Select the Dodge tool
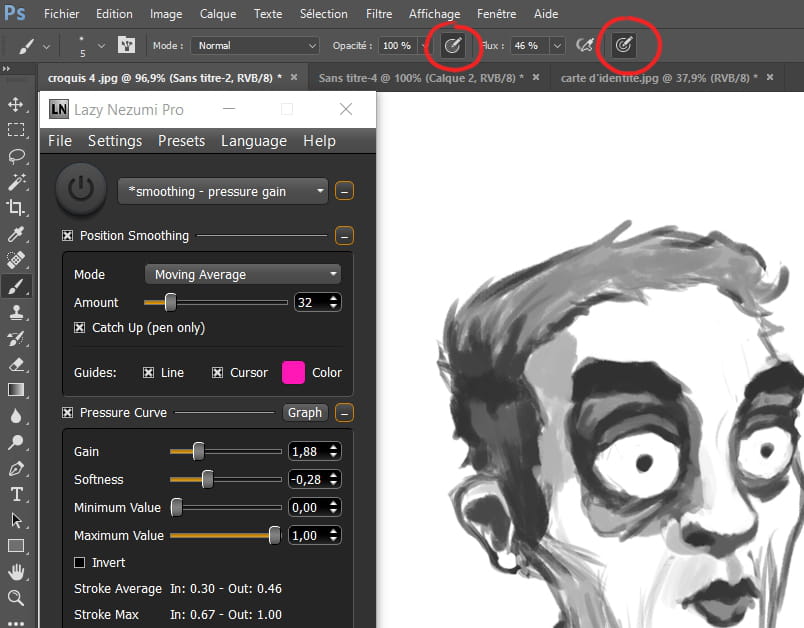804x628 pixels. [x=16, y=442]
